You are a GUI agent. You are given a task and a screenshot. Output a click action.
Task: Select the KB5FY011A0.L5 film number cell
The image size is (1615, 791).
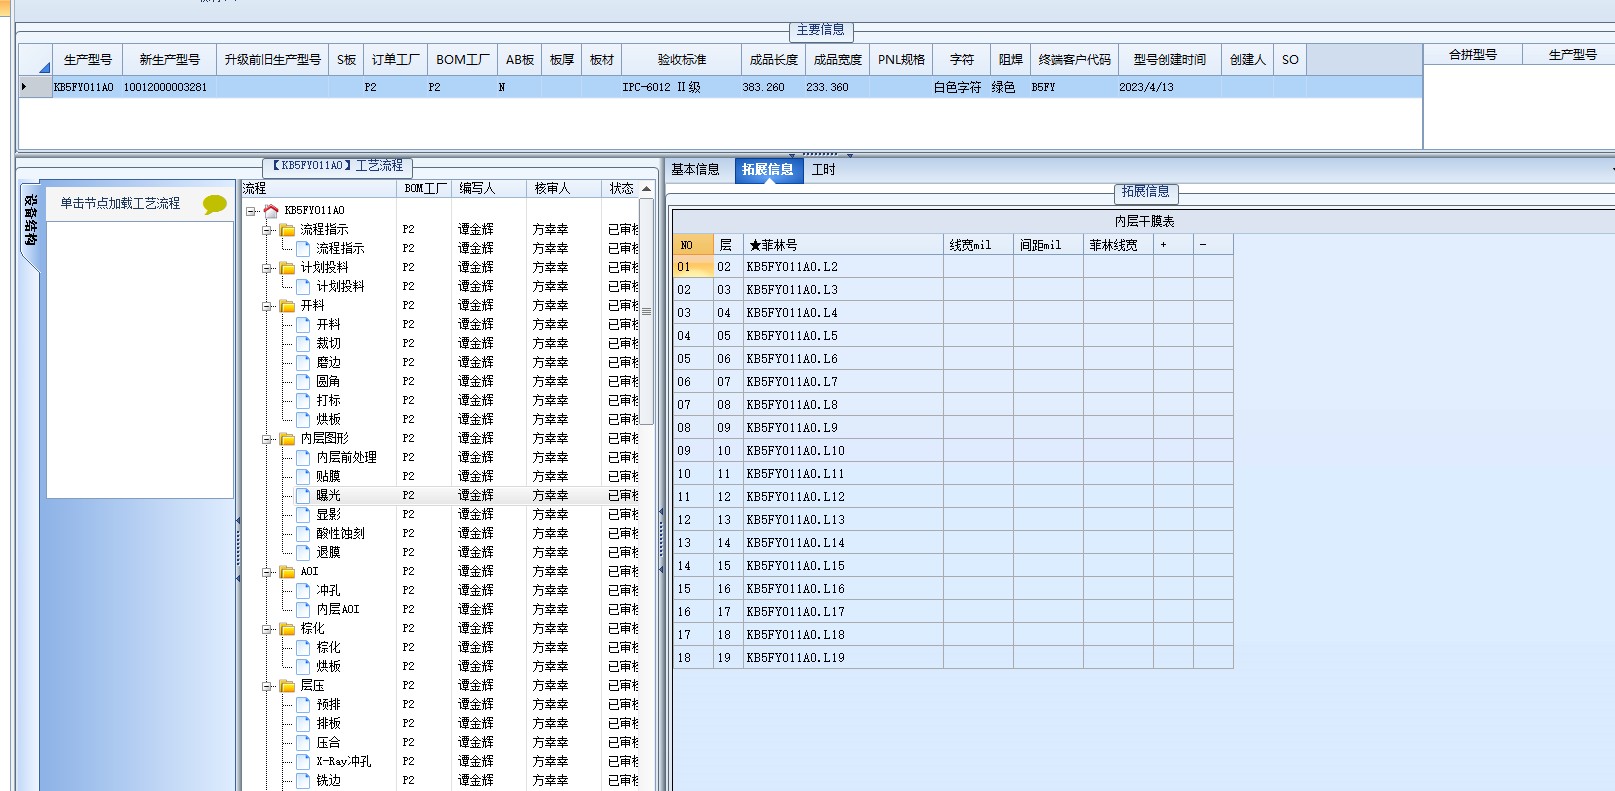pos(843,336)
